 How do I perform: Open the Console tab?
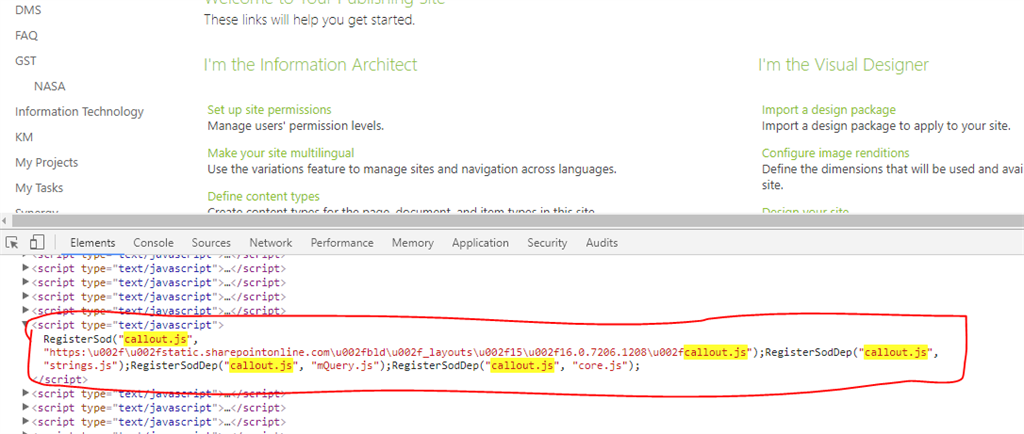tap(153, 243)
